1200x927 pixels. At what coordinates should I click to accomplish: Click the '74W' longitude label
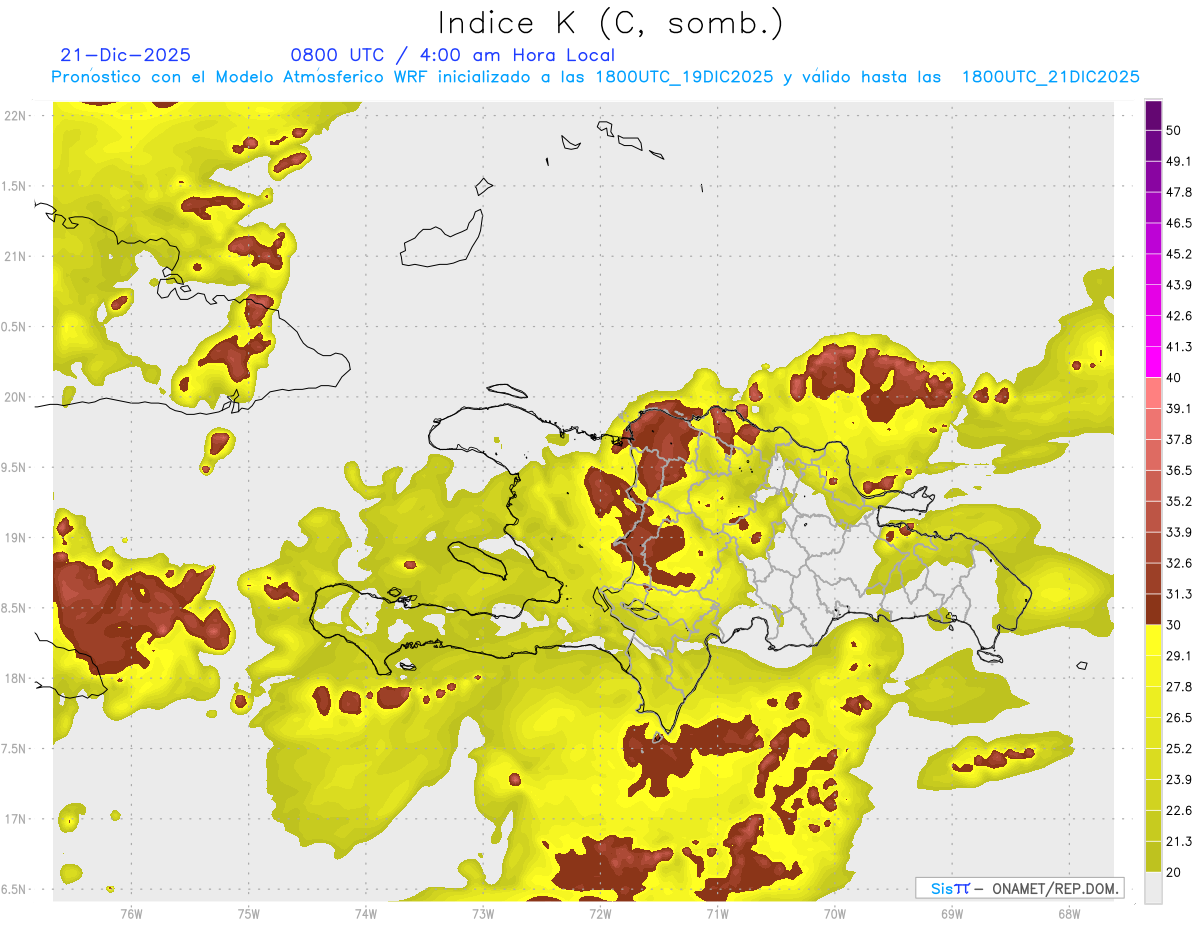pos(365,913)
